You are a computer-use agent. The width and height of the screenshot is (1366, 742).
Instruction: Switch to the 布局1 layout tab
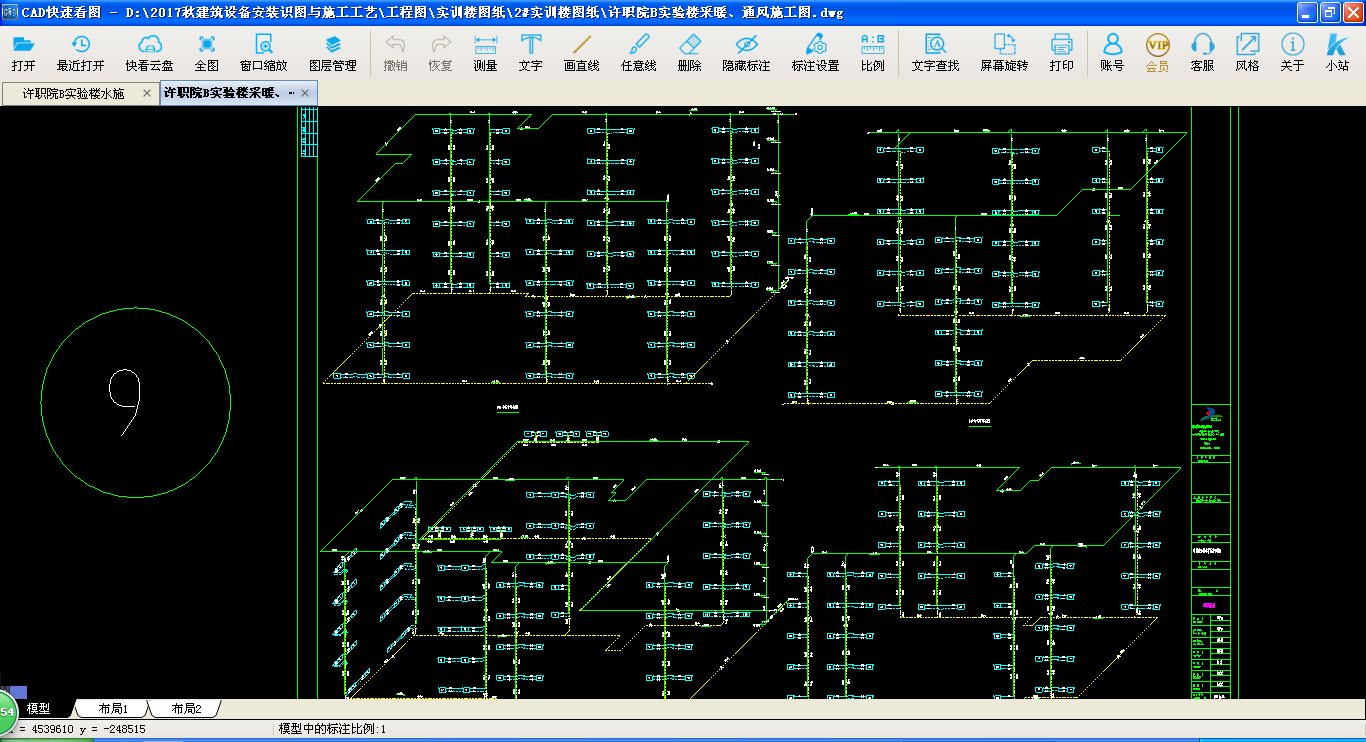pyautogui.click(x=113, y=709)
